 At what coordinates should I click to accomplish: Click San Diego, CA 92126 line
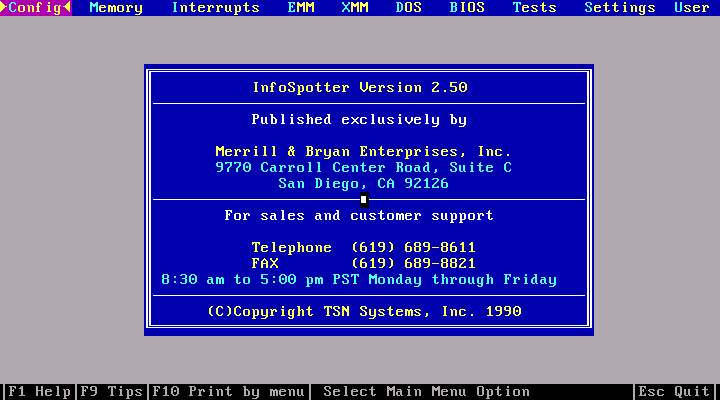(363, 184)
